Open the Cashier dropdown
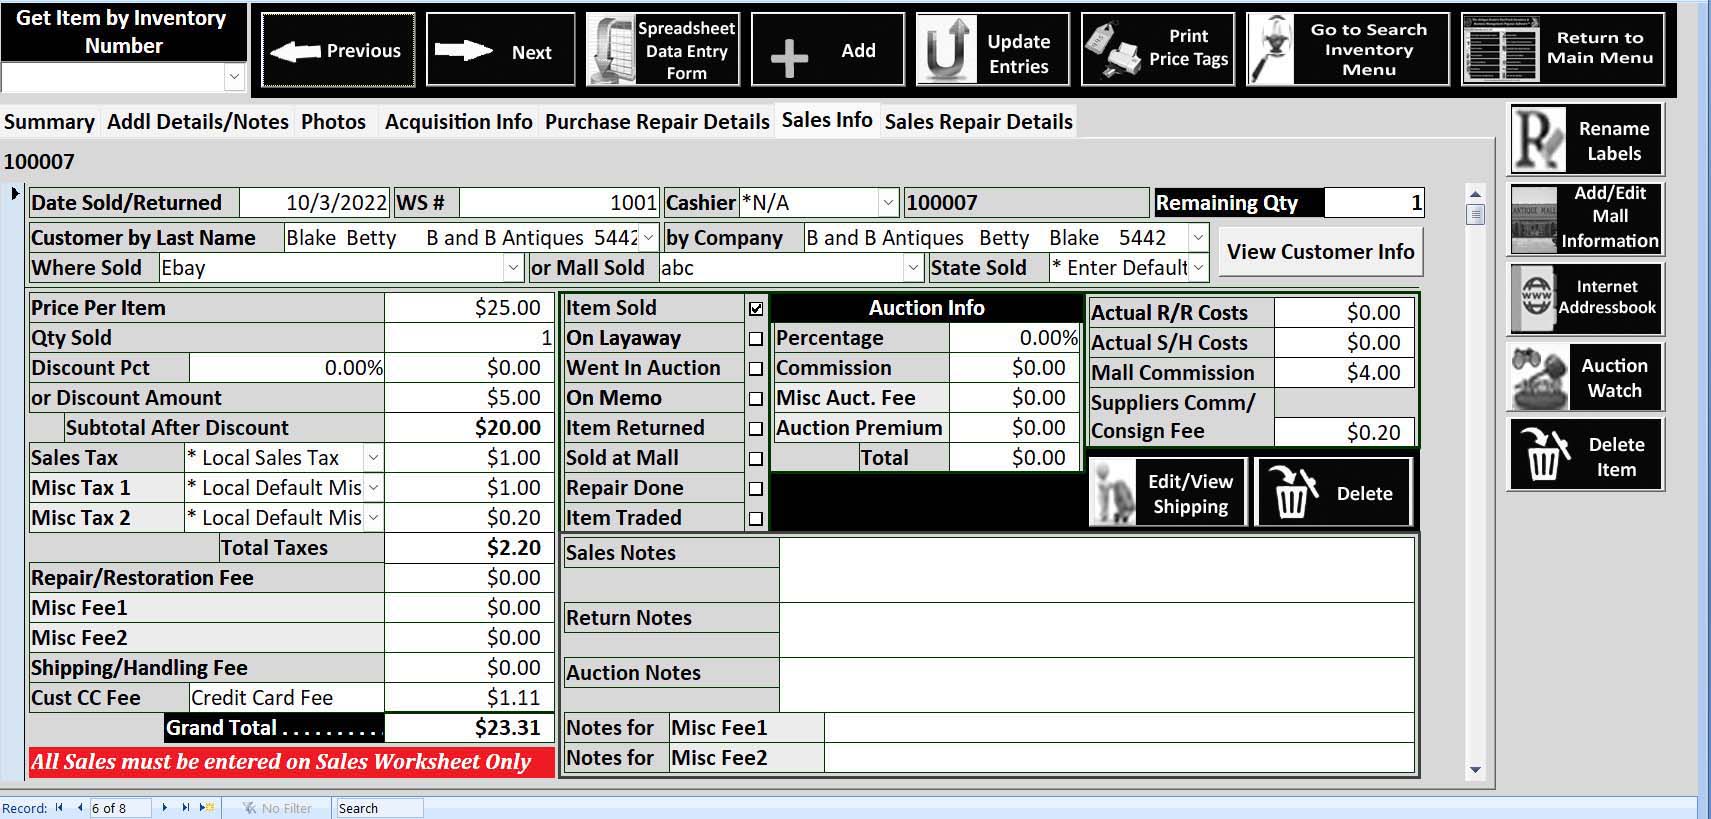The height and width of the screenshot is (819, 1711). [887, 203]
